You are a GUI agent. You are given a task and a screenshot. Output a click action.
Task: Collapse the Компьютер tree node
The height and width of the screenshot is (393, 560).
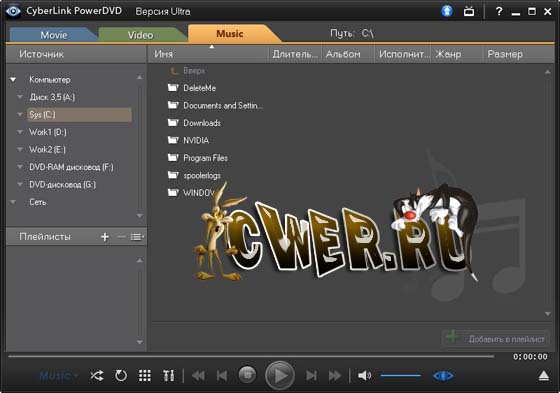pyautogui.click(x=13, y=80)
